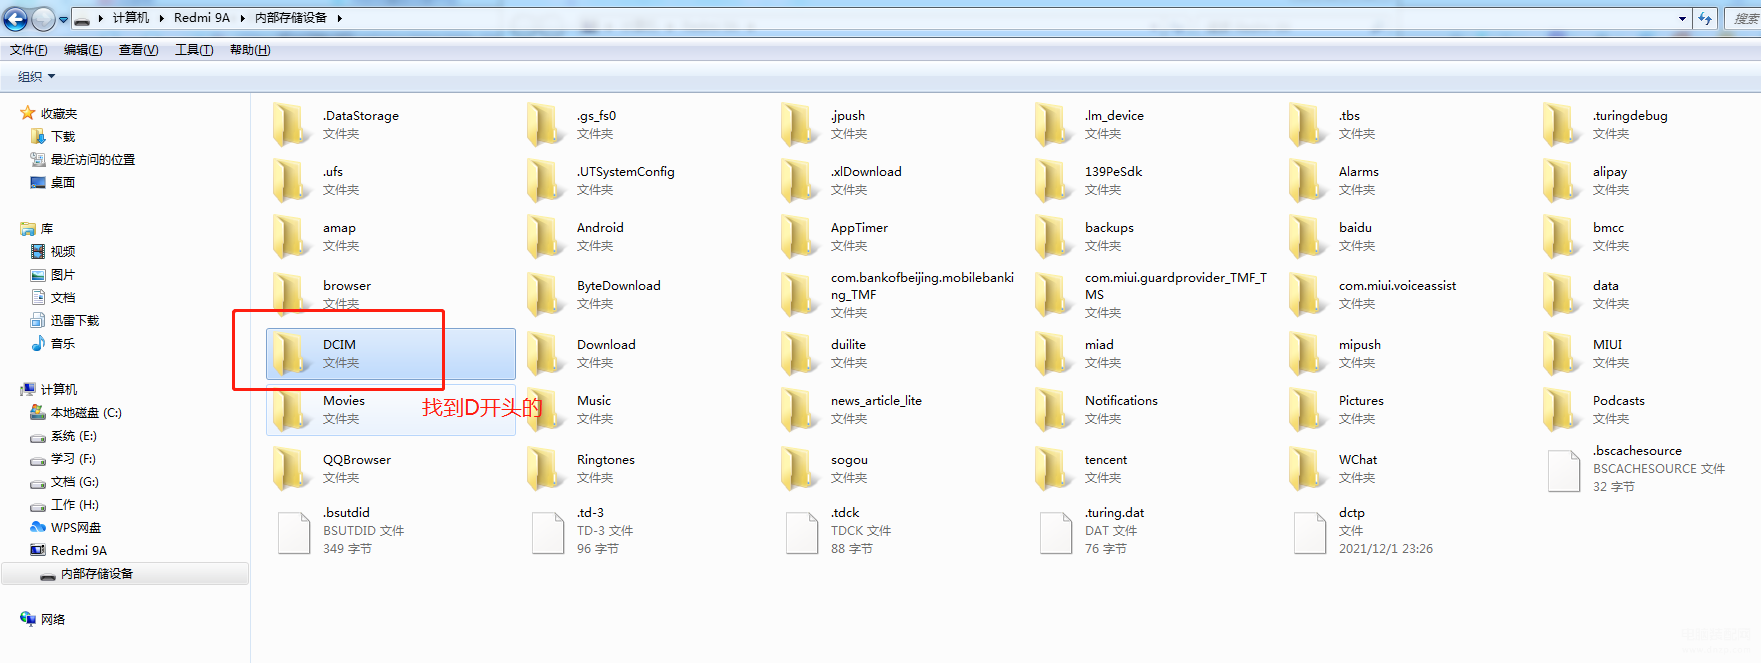
Task: Open the 工具(T) menu
Action: pos(194,50)
